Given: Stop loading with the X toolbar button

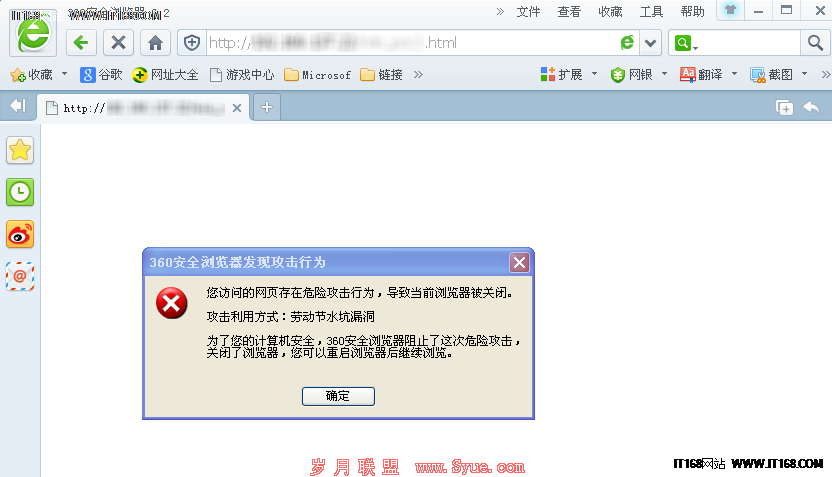Looking at the screenshot, I should pos(118,42).
